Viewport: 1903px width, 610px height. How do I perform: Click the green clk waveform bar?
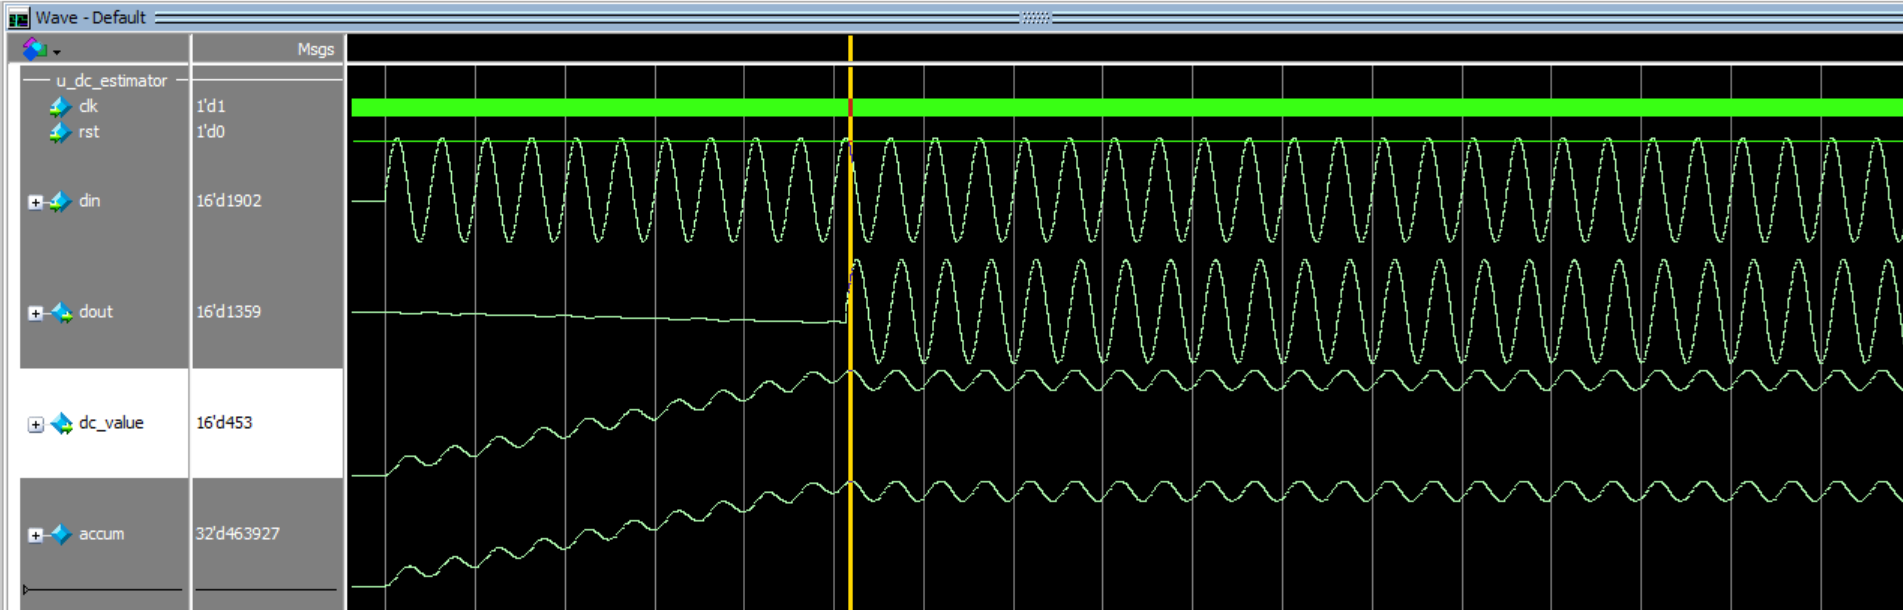[1127, 108]
